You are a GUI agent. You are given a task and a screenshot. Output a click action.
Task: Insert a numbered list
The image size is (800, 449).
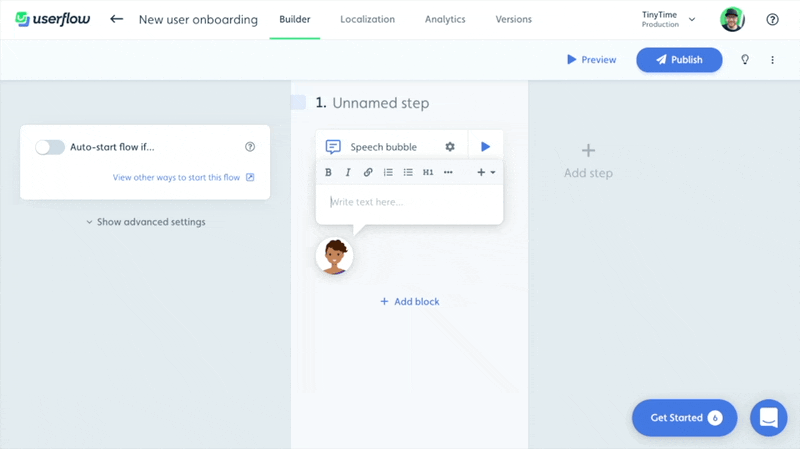pyautogui.click(x=388, y=172)
